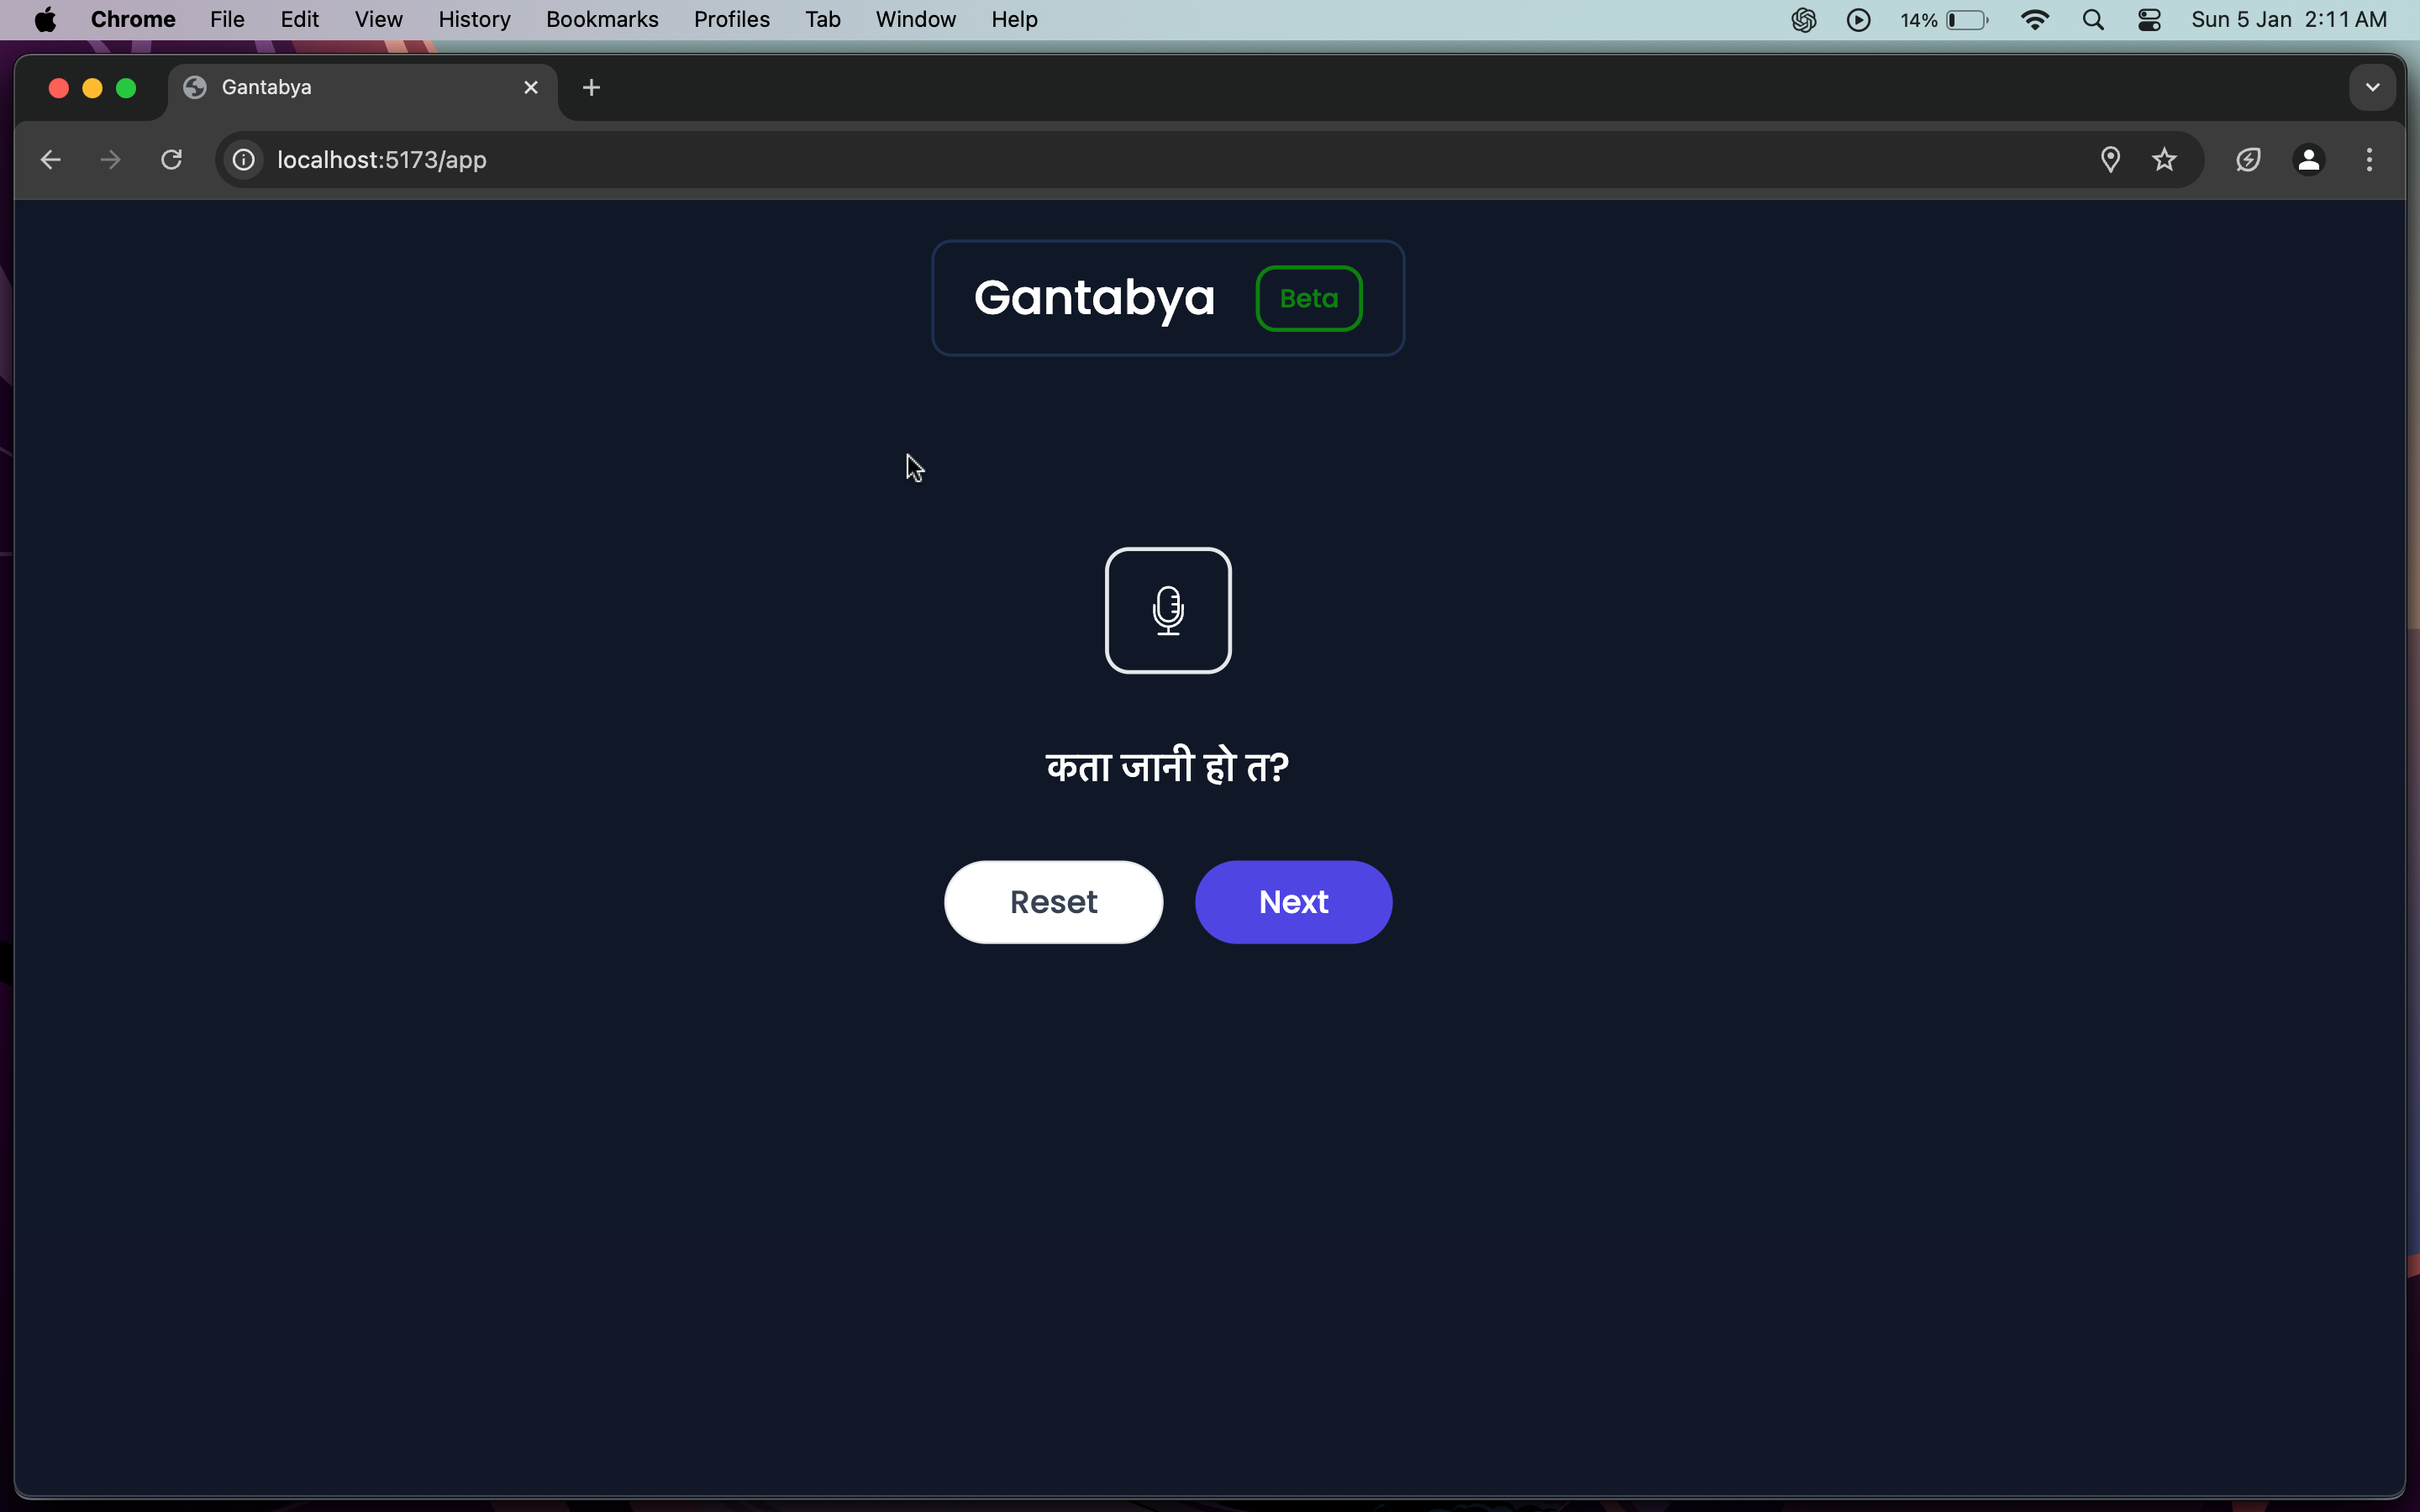This screenshot has height=1512, width=2420.
Task: Click the Spotlight search magnifier
Action: click(x=2093, y=20)
